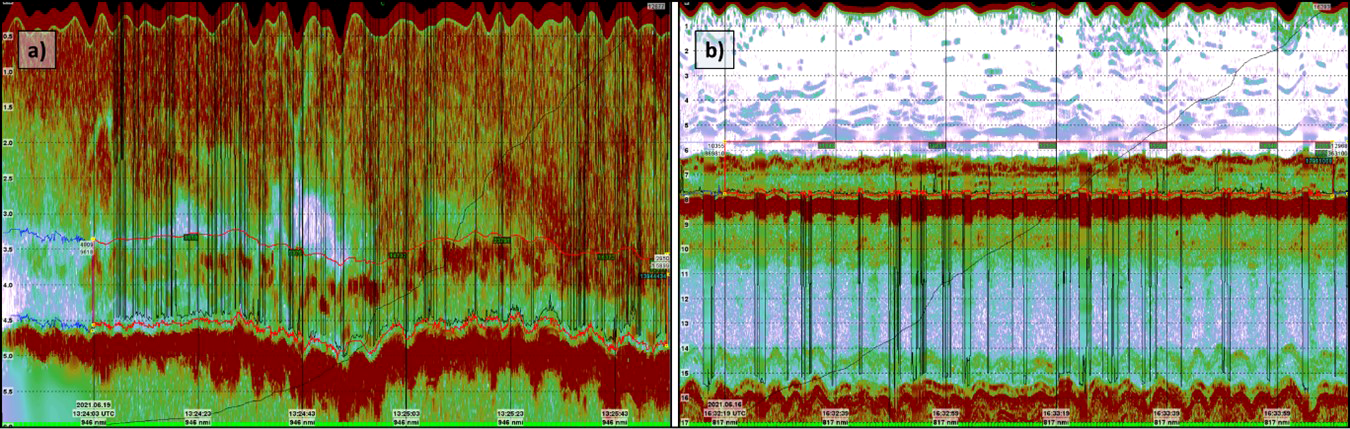
Task: Select the 13:24:03 UTC time marker
Action: [x=94, y=412]
